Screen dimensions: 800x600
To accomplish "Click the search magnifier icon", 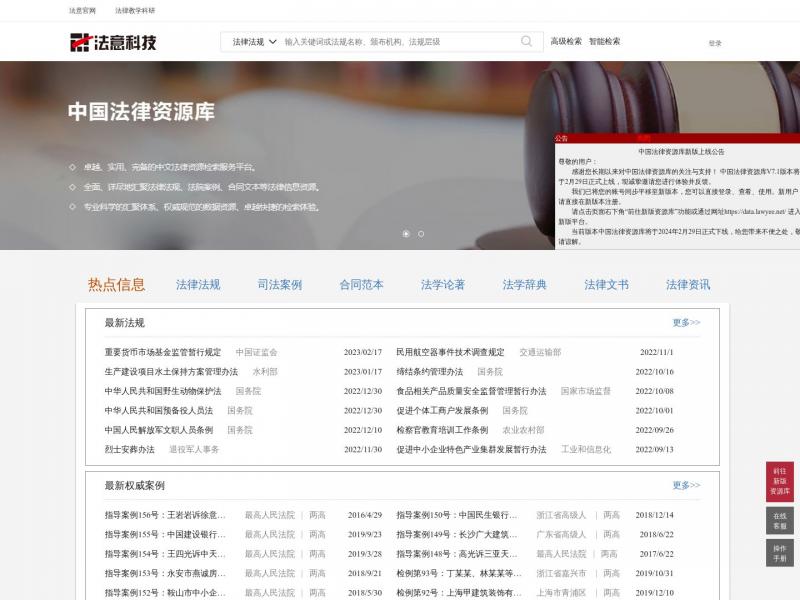I will point(526,42).
